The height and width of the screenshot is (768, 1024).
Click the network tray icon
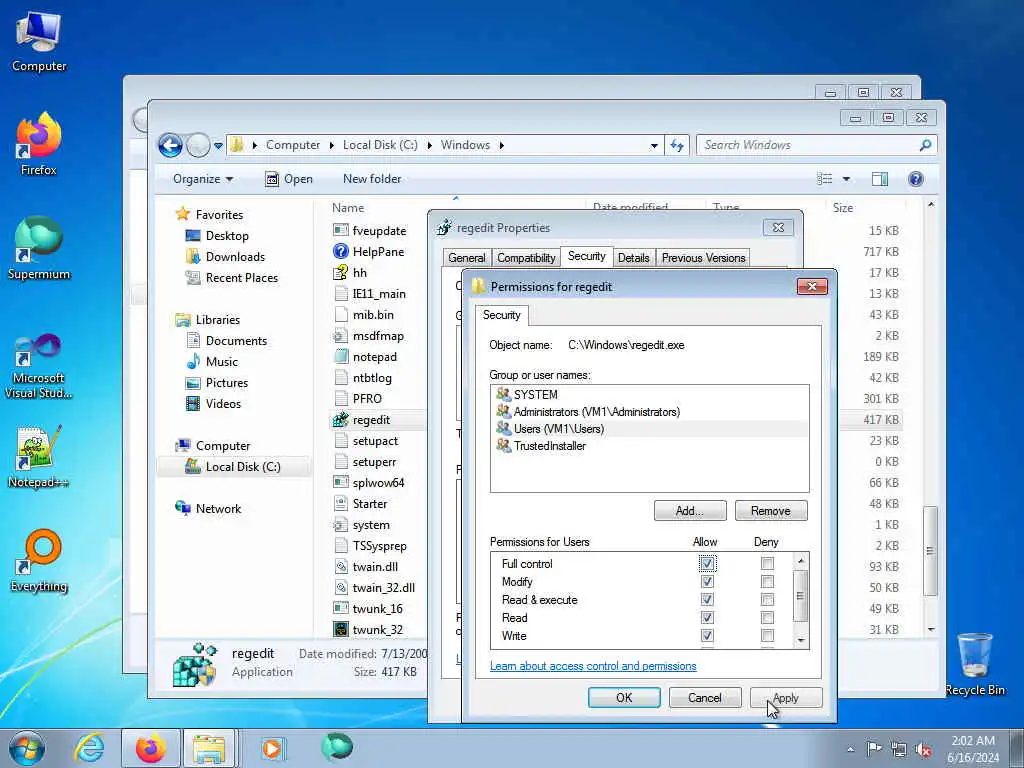point(899,749)
